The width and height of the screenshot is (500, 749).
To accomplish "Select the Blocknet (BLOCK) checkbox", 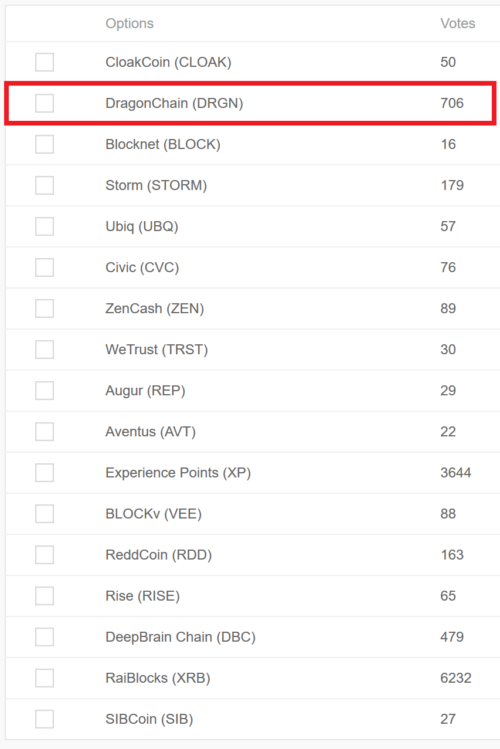I will tap(44, 144).
